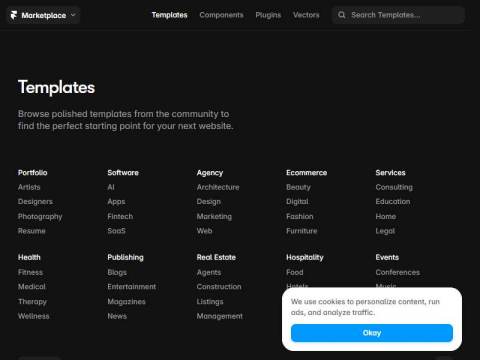Viewport: 480px width, 360px height.
Task: Open the Software category
Action: [x=123, y=173]
